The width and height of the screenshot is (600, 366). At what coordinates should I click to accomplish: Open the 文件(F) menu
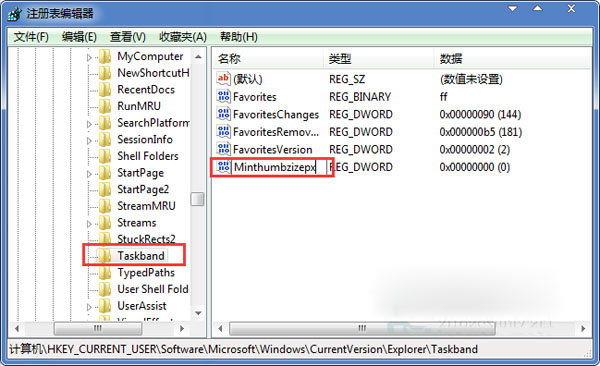31,37
